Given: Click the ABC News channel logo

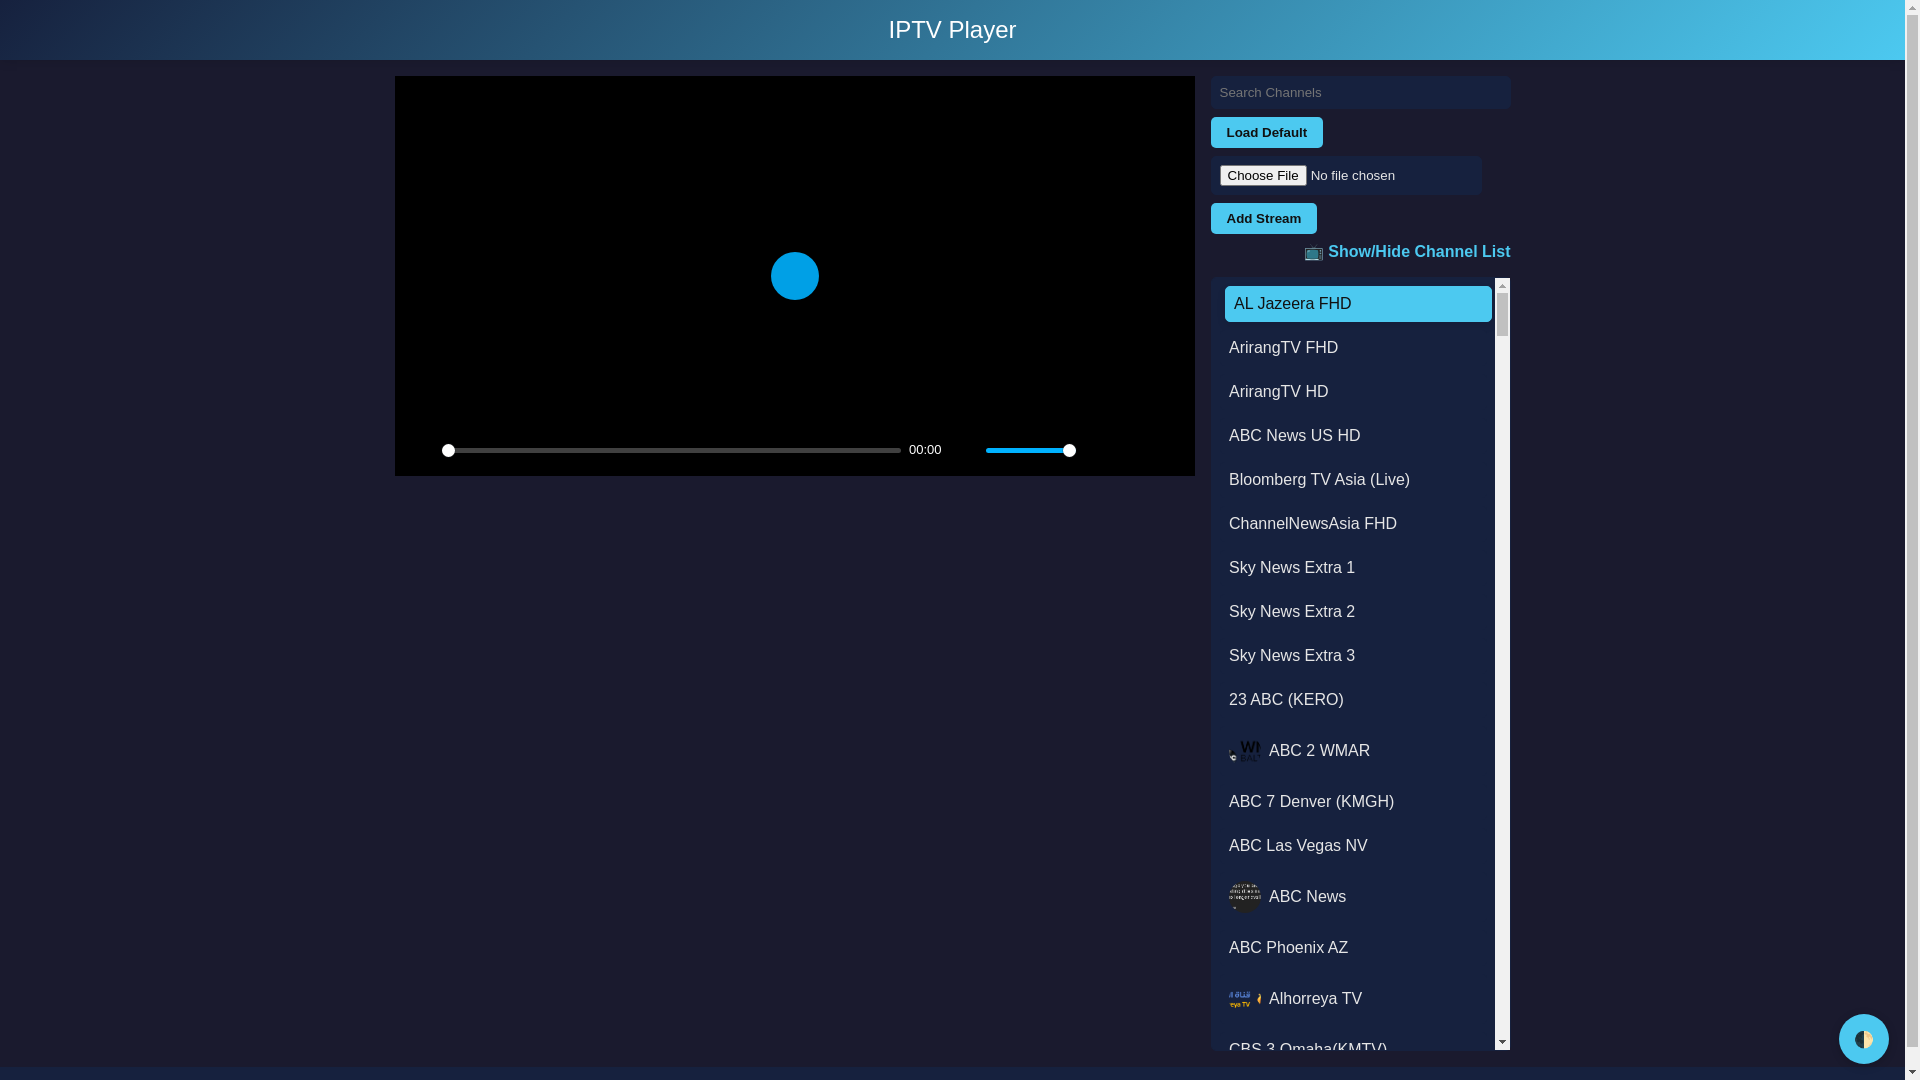Looking at the screenshot, I should 1244,897.
